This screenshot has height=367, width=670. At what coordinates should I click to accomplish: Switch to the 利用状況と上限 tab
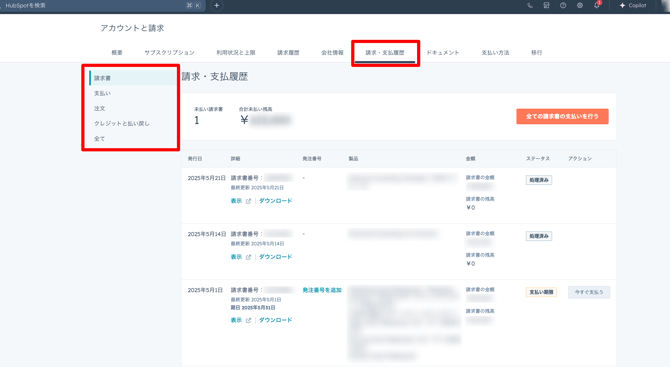[x=236, y=53]
